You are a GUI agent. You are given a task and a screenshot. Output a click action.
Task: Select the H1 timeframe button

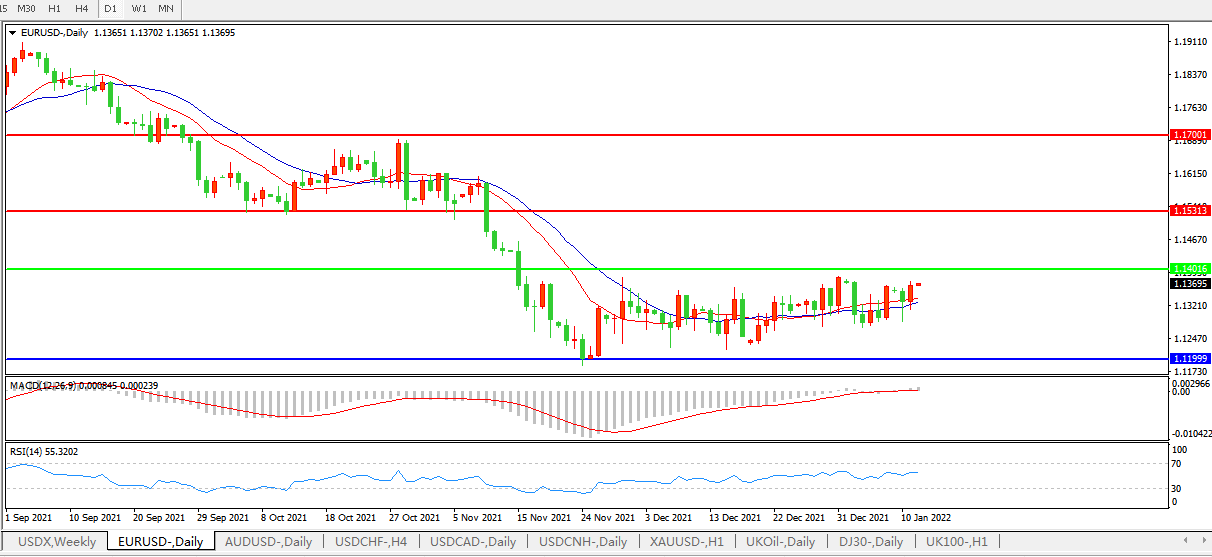click(x=55, y=8)
